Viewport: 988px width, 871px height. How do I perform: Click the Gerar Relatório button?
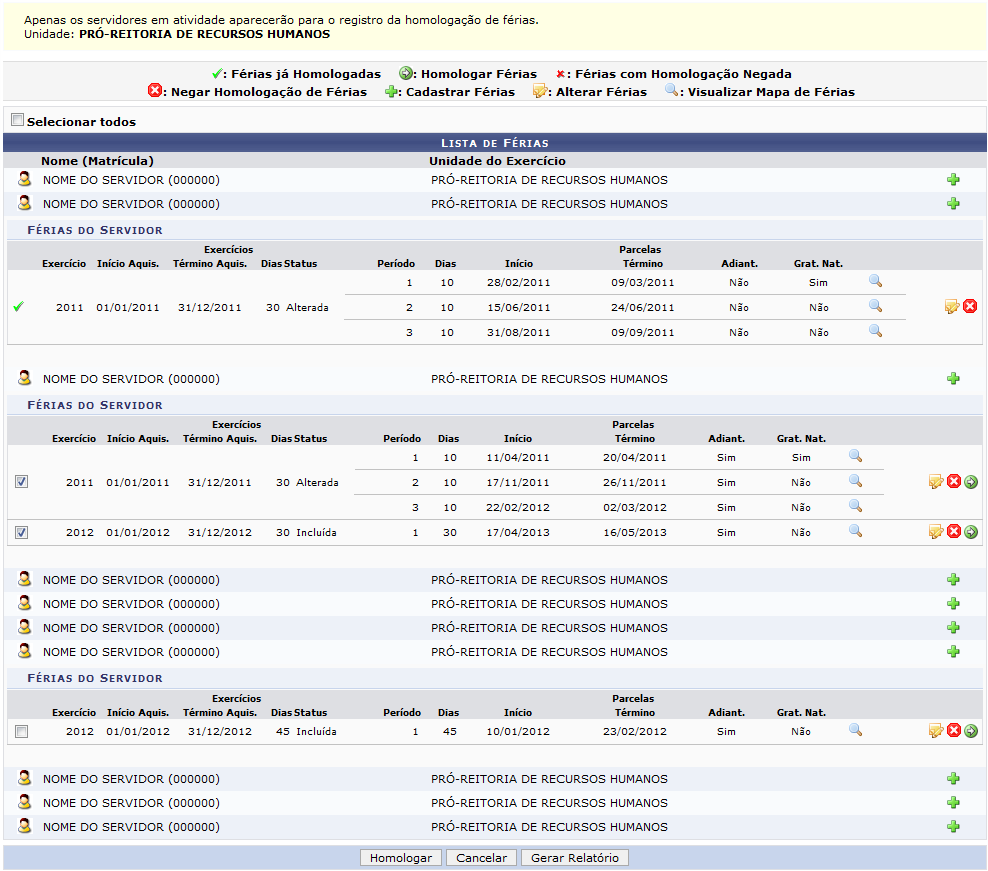[575, 858]
